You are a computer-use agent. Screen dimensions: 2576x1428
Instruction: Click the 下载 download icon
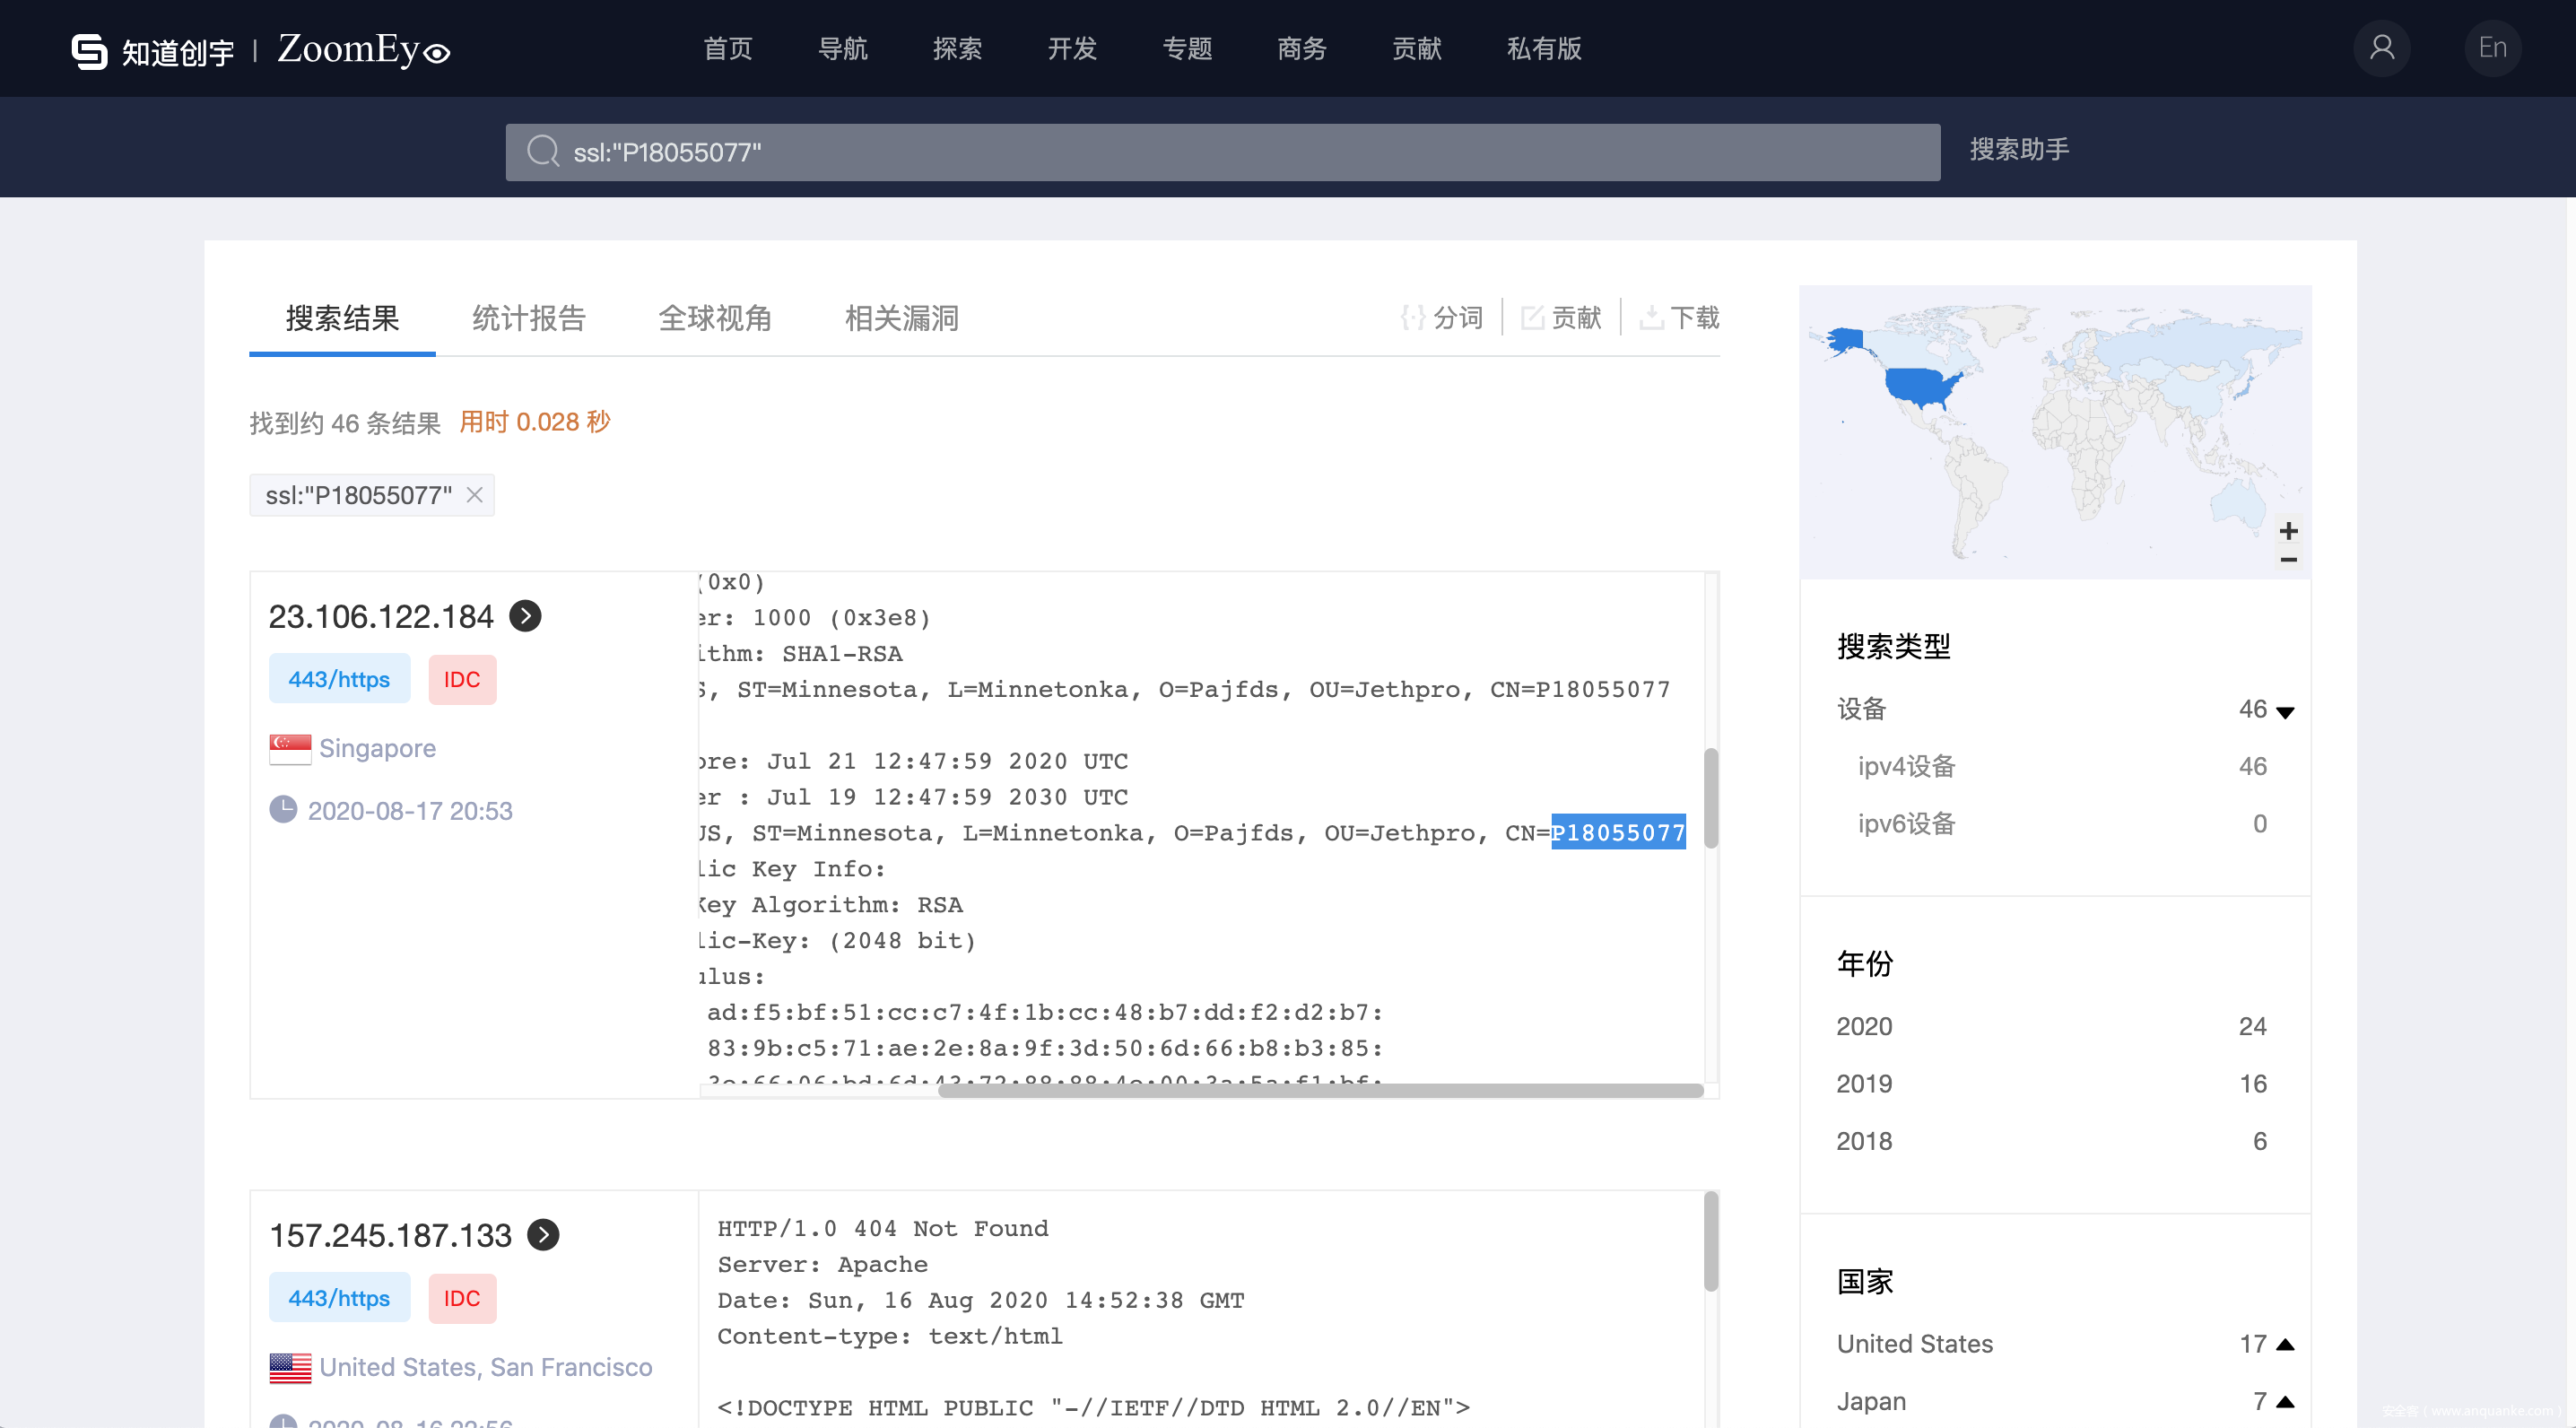coord(1651,318)
